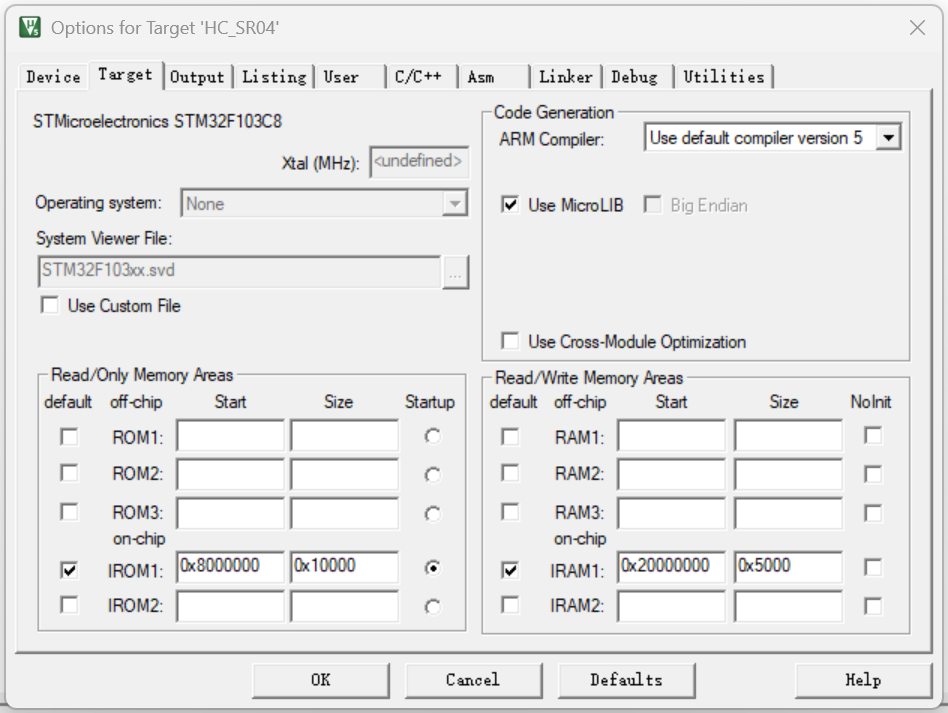This screenshot has width=948, height=713.
Task: Click the ROM1 Size field
Action: pyautogui.click(x=344, y=435)
